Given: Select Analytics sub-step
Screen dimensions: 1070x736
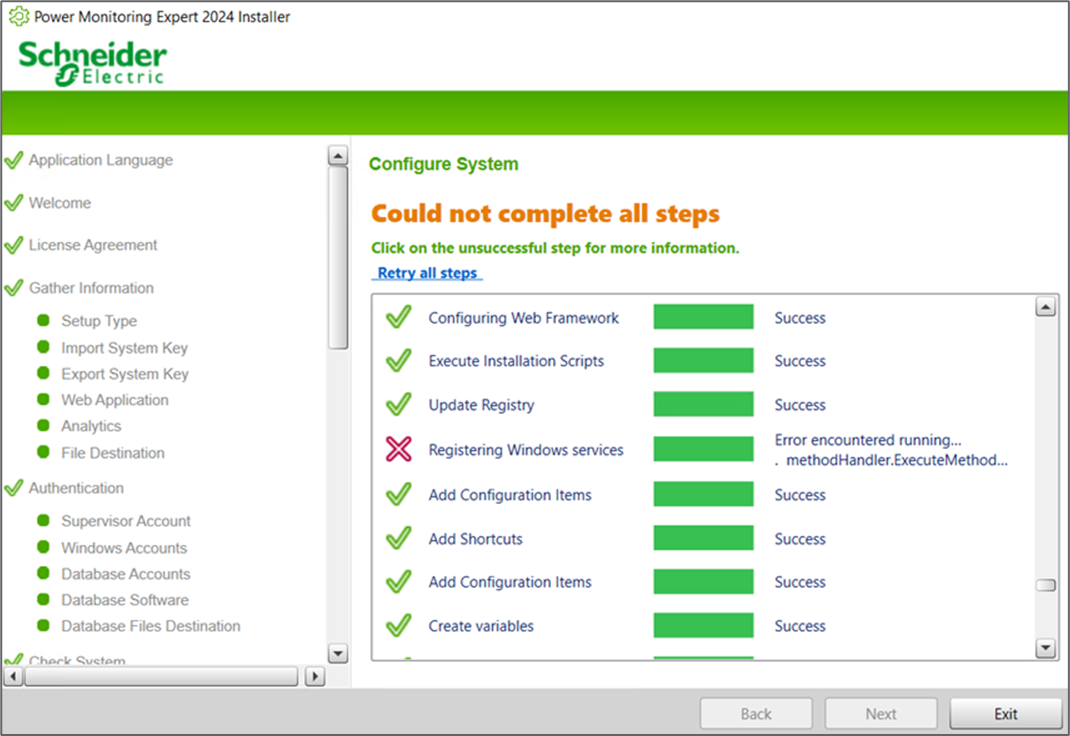Looking at the screenshot, I should tap(91, 426).
